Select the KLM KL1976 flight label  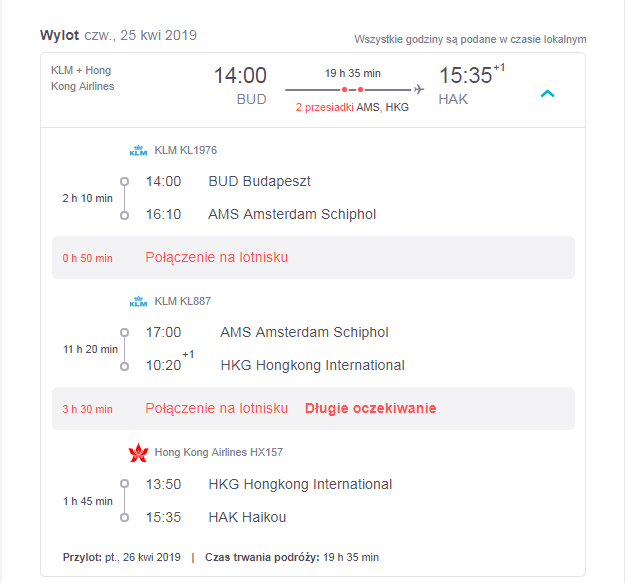[186, 150]
